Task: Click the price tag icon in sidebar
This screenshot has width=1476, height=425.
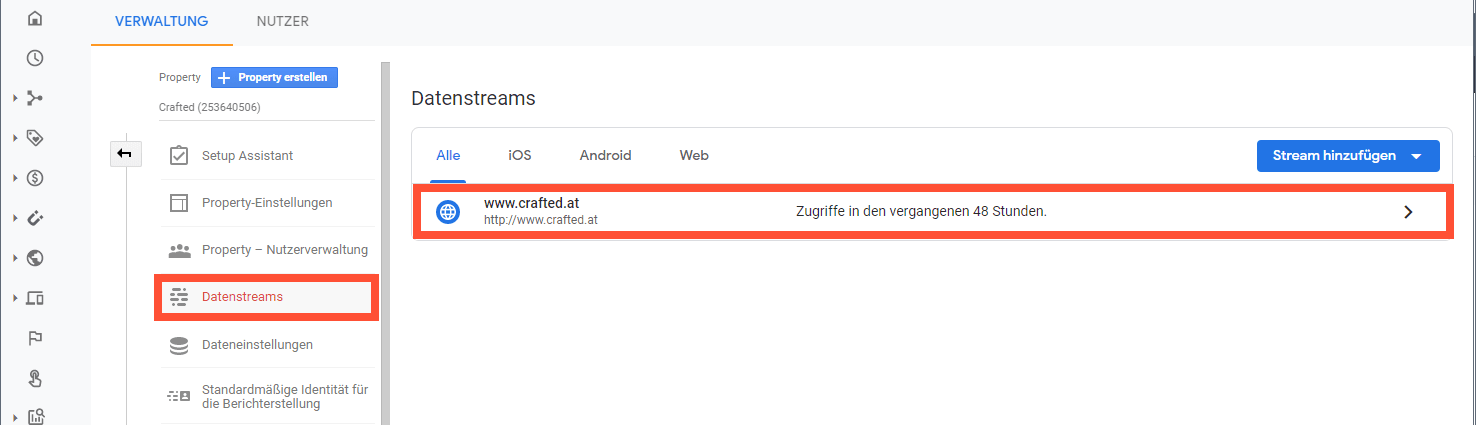Action: tap(35, 138)
